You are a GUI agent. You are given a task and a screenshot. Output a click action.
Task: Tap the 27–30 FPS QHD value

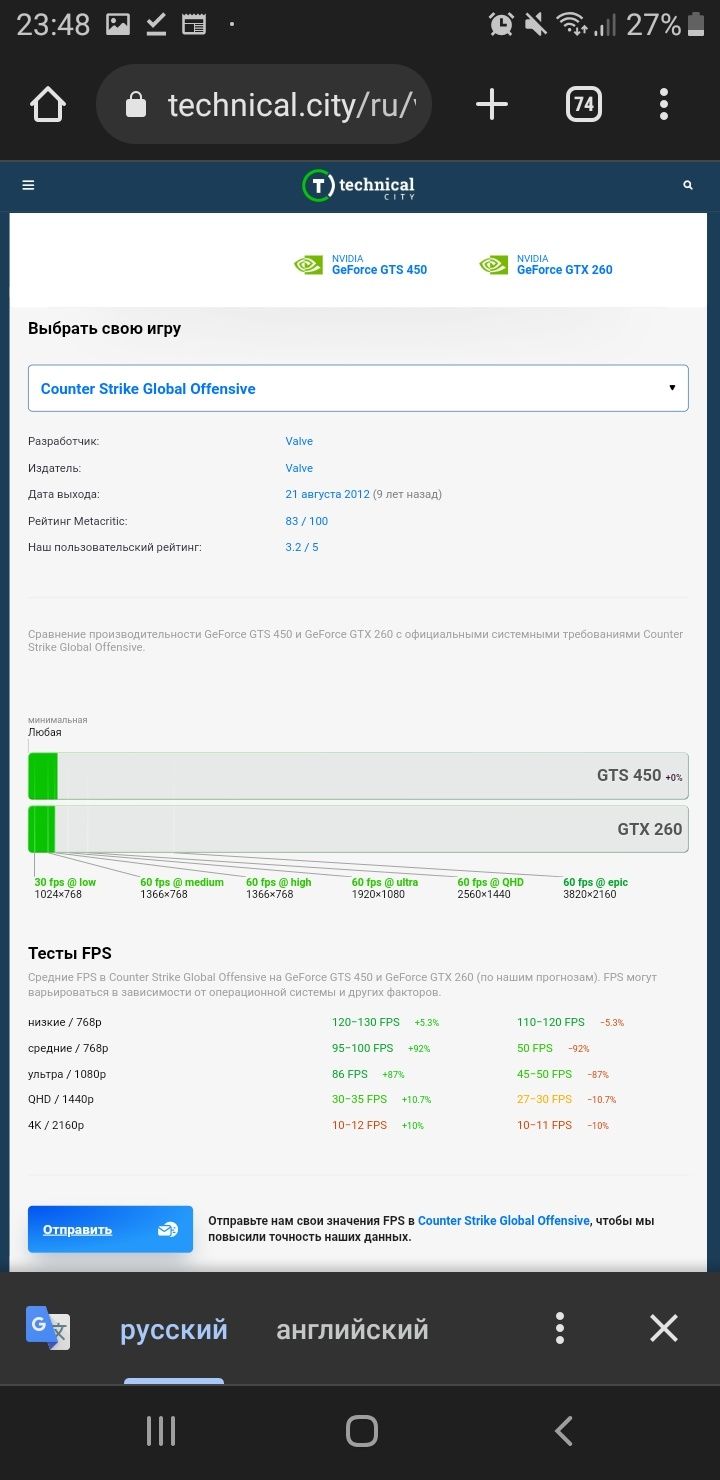[545, 1099]
